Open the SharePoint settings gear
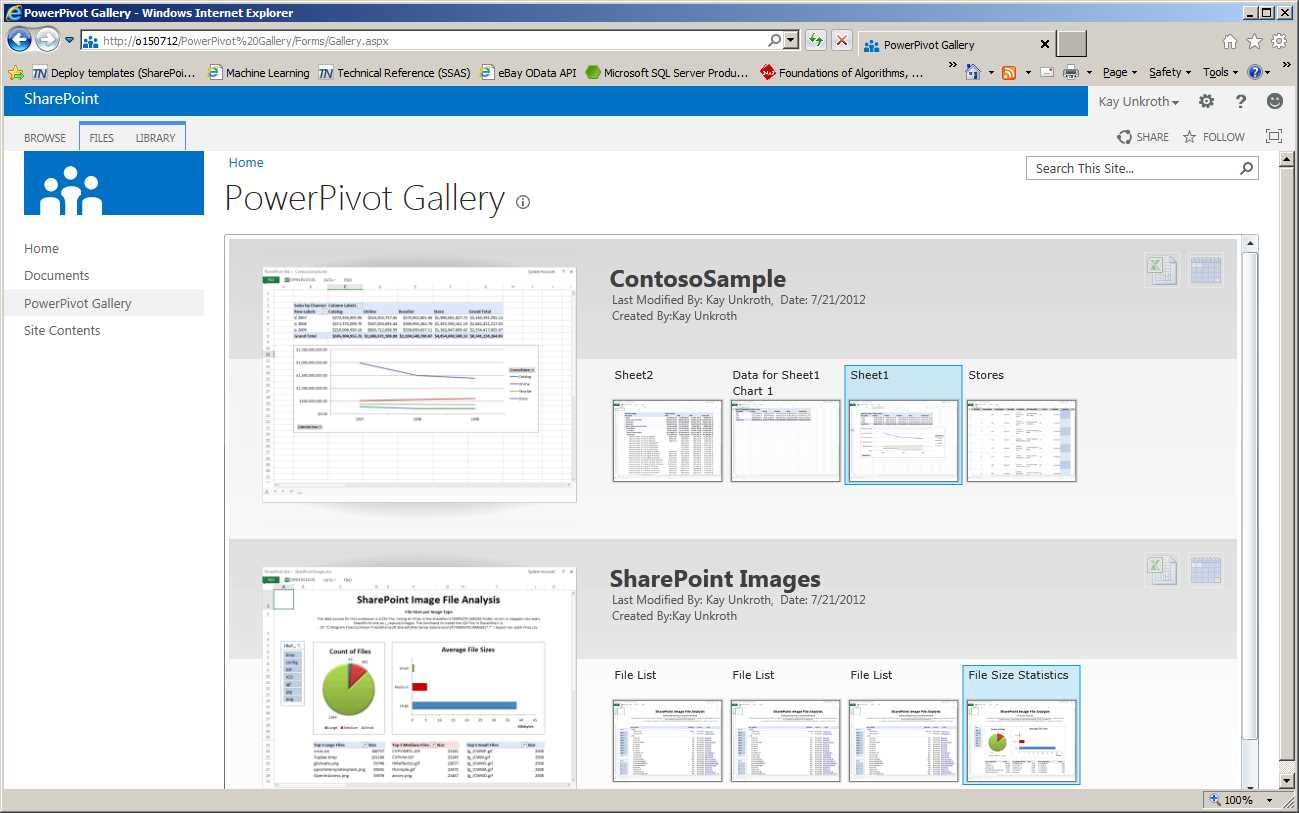Screen dimensions: 1299x813 (1206, 101)
